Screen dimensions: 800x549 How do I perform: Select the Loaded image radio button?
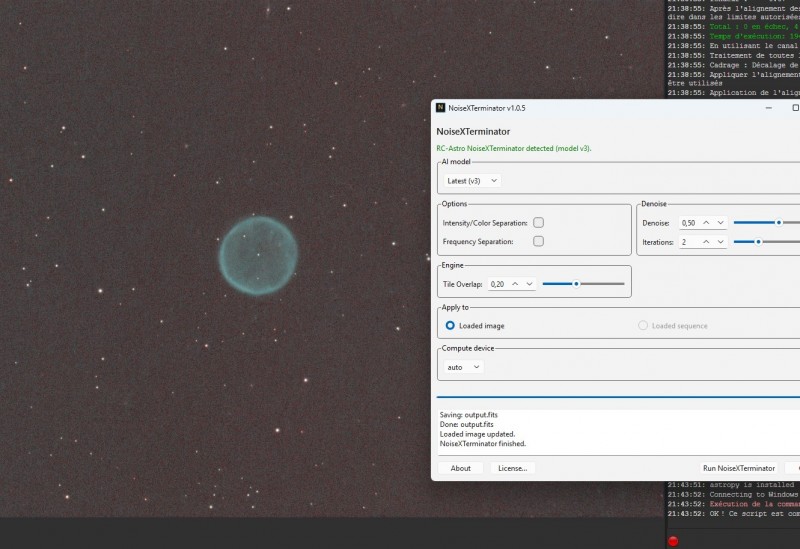tap(450, 326)
